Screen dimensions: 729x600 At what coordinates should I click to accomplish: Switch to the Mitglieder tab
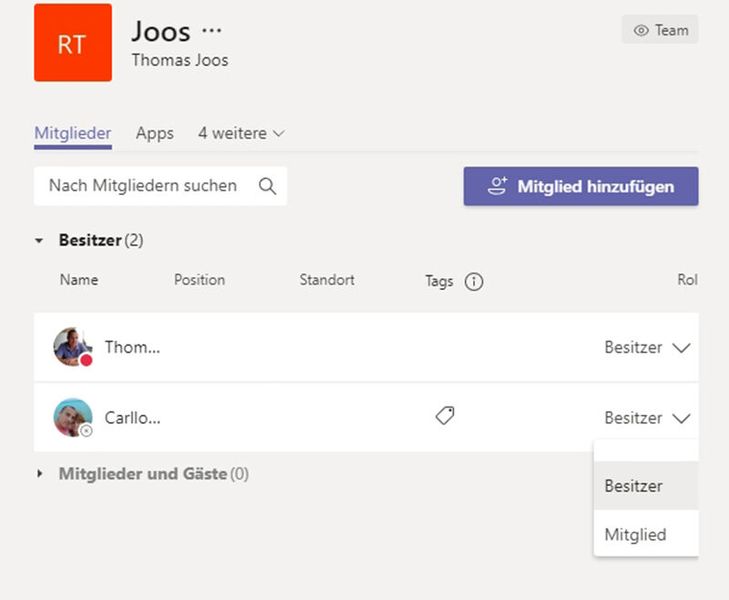pos(73,133)
